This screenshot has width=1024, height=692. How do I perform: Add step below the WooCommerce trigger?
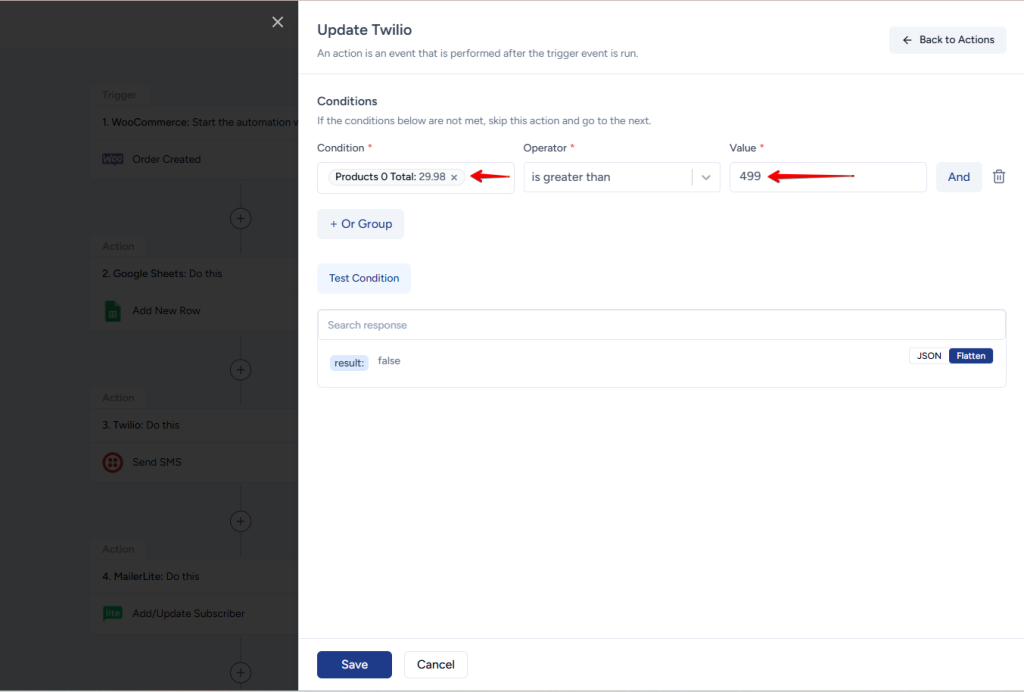(240, 218)
